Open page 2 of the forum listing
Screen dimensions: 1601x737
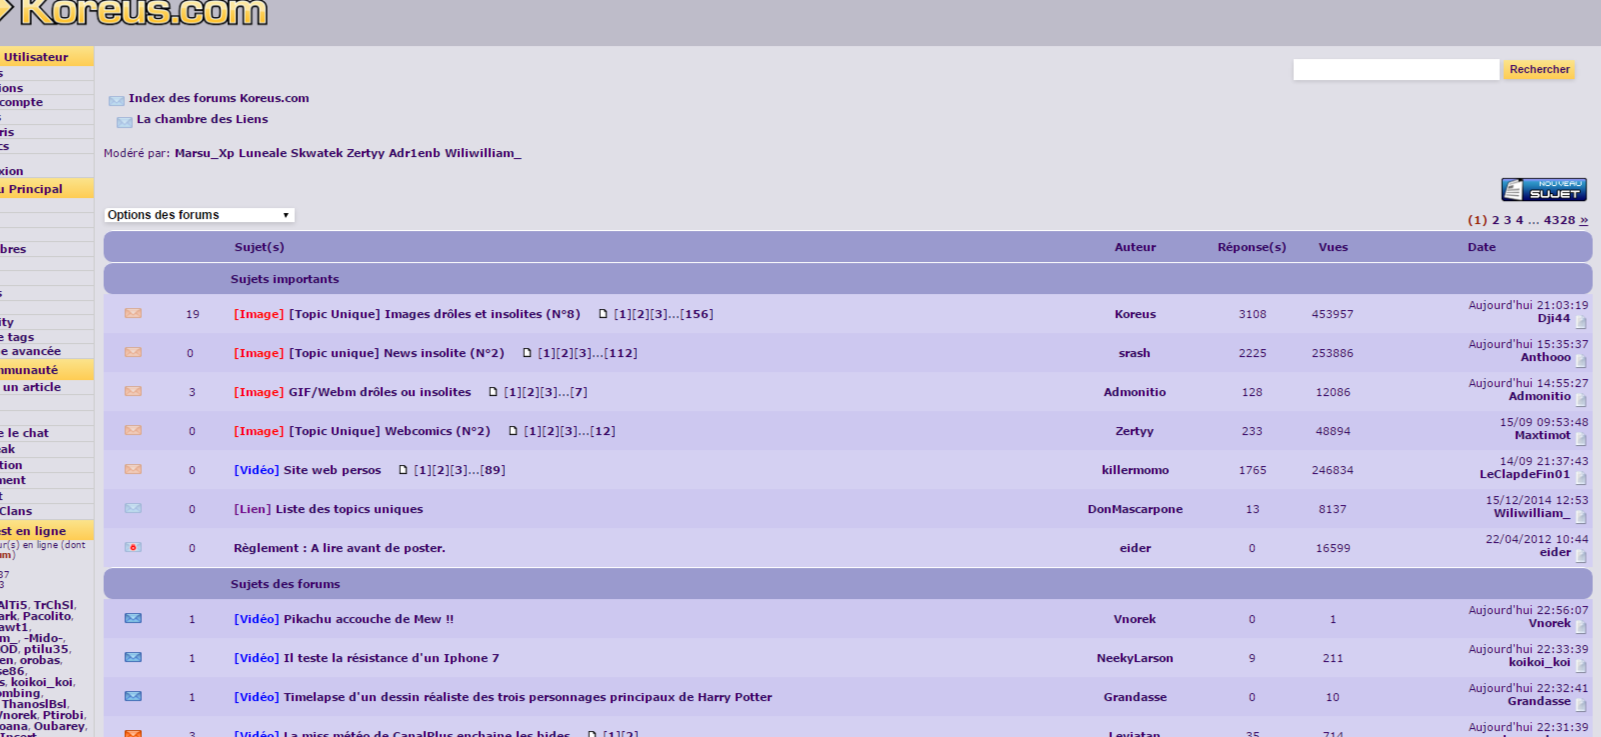(x=1496, y=220)
